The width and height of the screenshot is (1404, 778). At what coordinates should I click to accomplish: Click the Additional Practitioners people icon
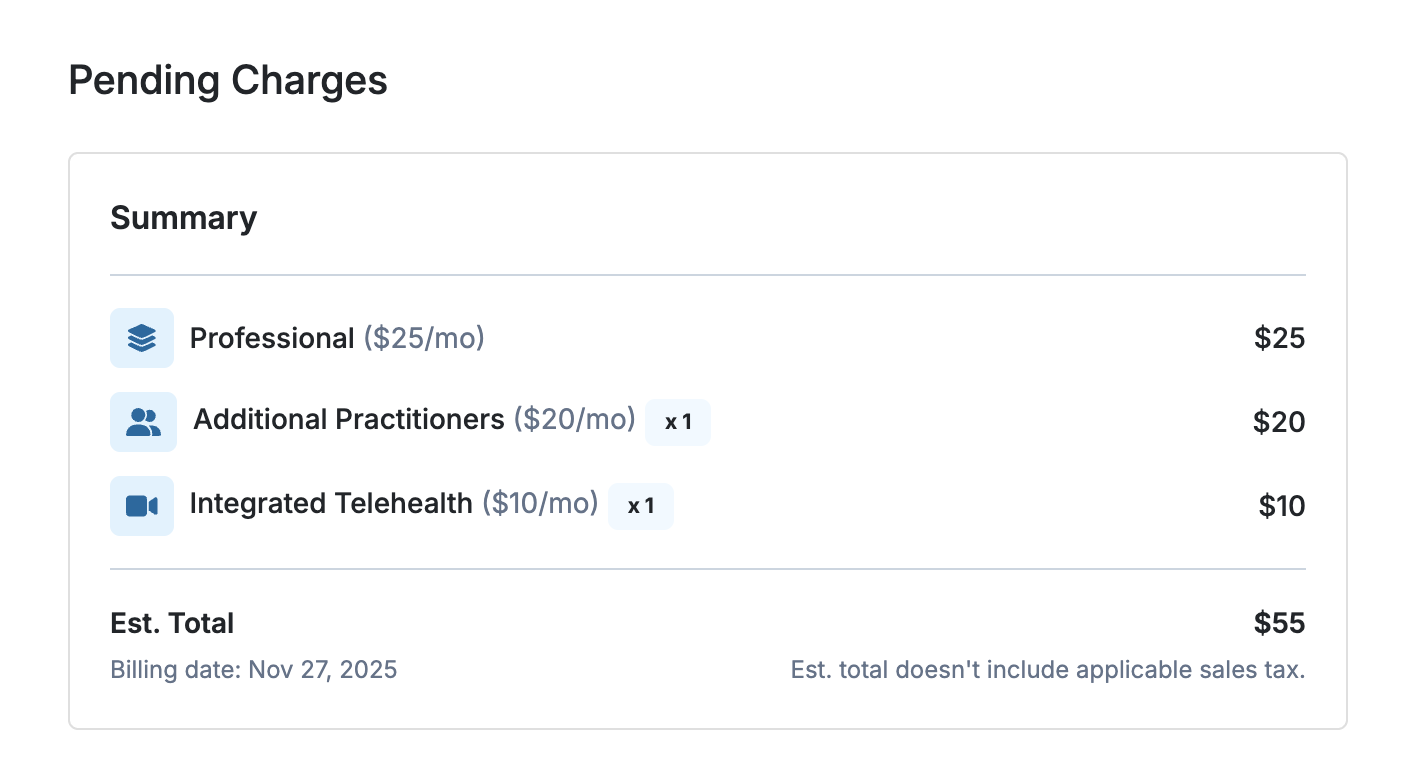point(143,422)
